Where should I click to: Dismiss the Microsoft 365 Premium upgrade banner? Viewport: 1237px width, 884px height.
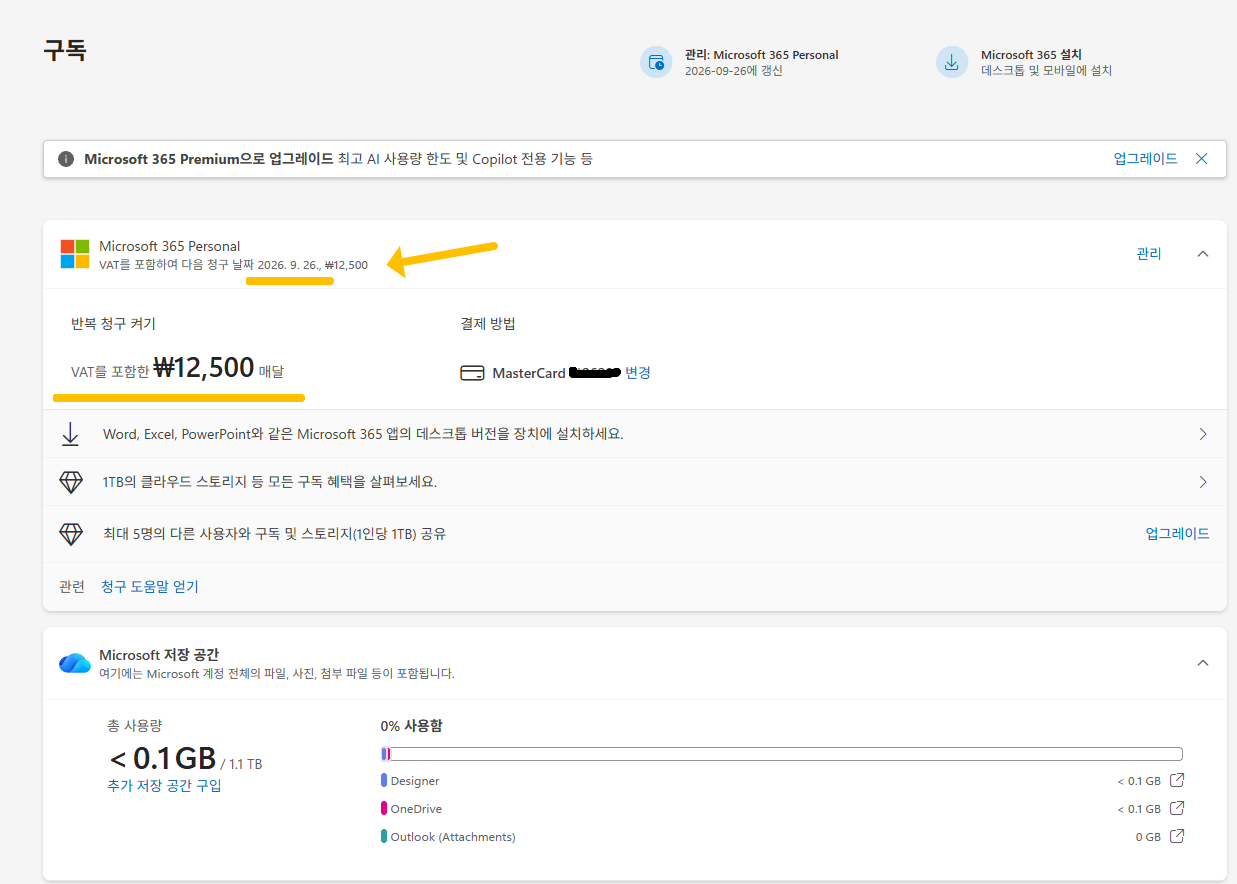[x=1202, y=159]
